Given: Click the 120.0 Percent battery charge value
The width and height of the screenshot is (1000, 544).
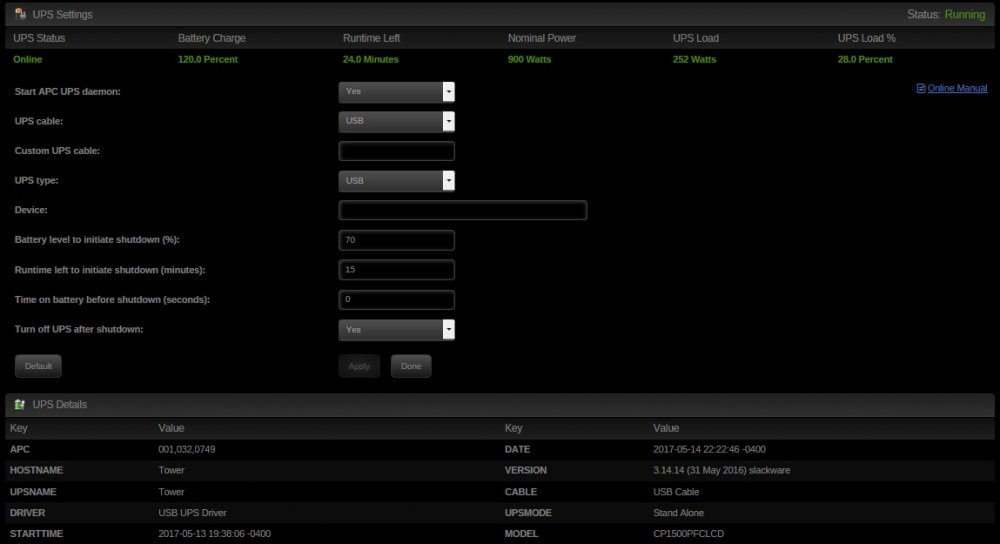Looking at the screenshot, I should 207,59.
